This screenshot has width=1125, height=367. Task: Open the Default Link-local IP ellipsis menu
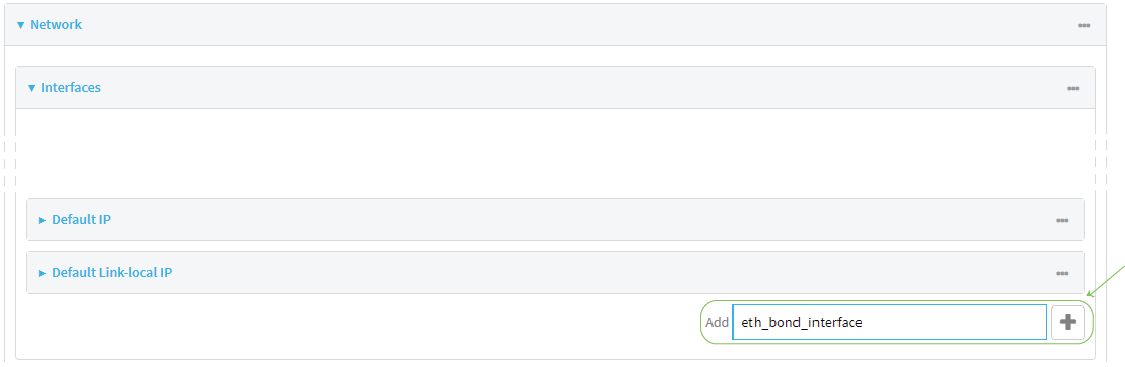pyautogui.click(x=1062, y=273)
